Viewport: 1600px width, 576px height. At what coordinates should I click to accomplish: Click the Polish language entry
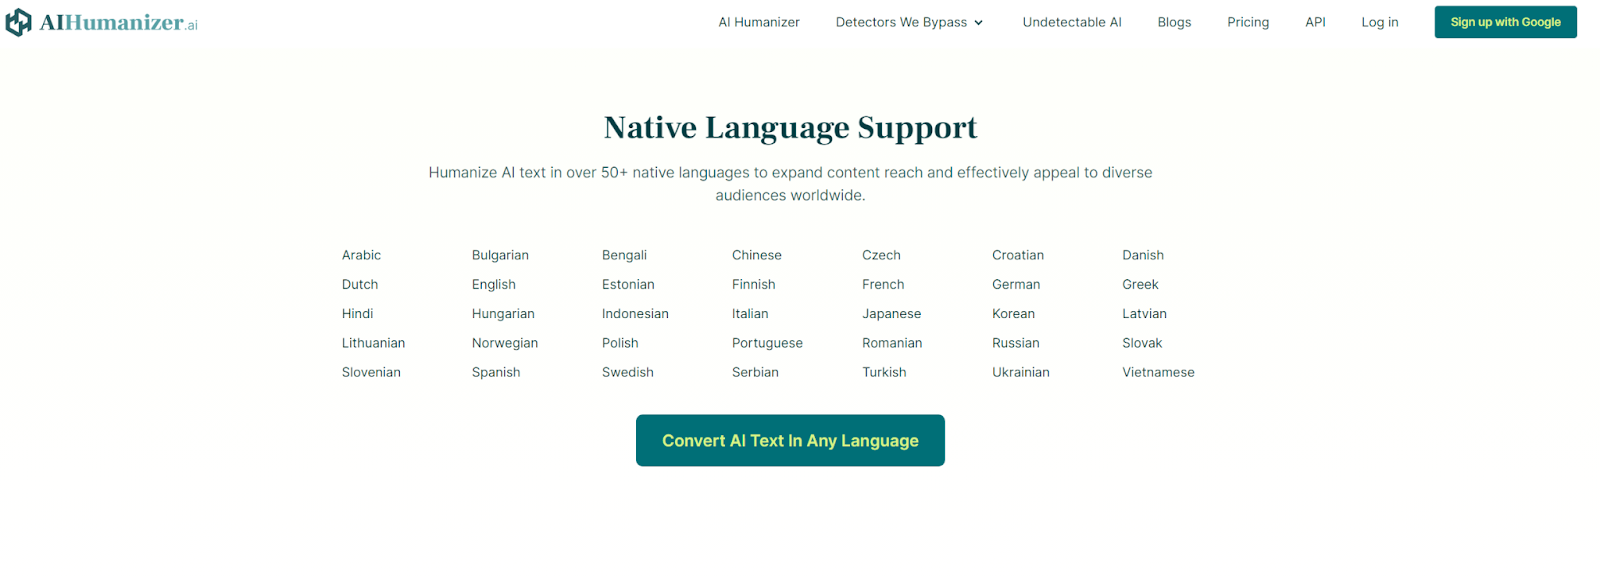[620, 342]
